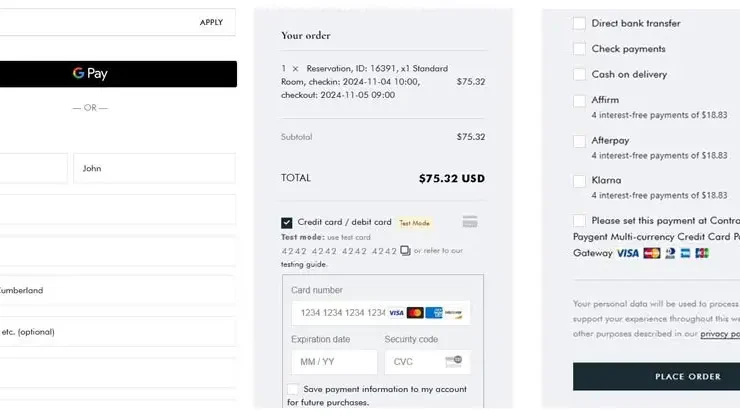Click the Apply coupon button
The height and width of the screenshot is (416, 740).
pyautogui.click(x=211, y=22)
